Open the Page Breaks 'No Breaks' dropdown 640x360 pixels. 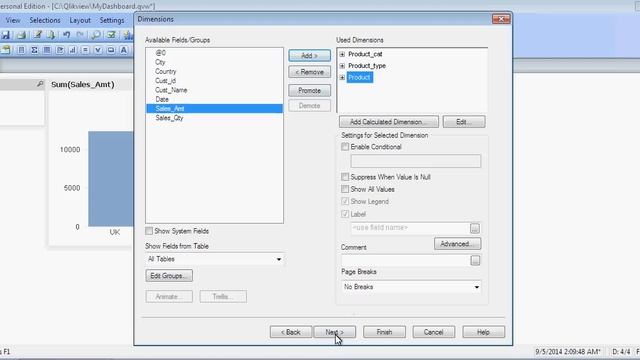coord(411,287)
